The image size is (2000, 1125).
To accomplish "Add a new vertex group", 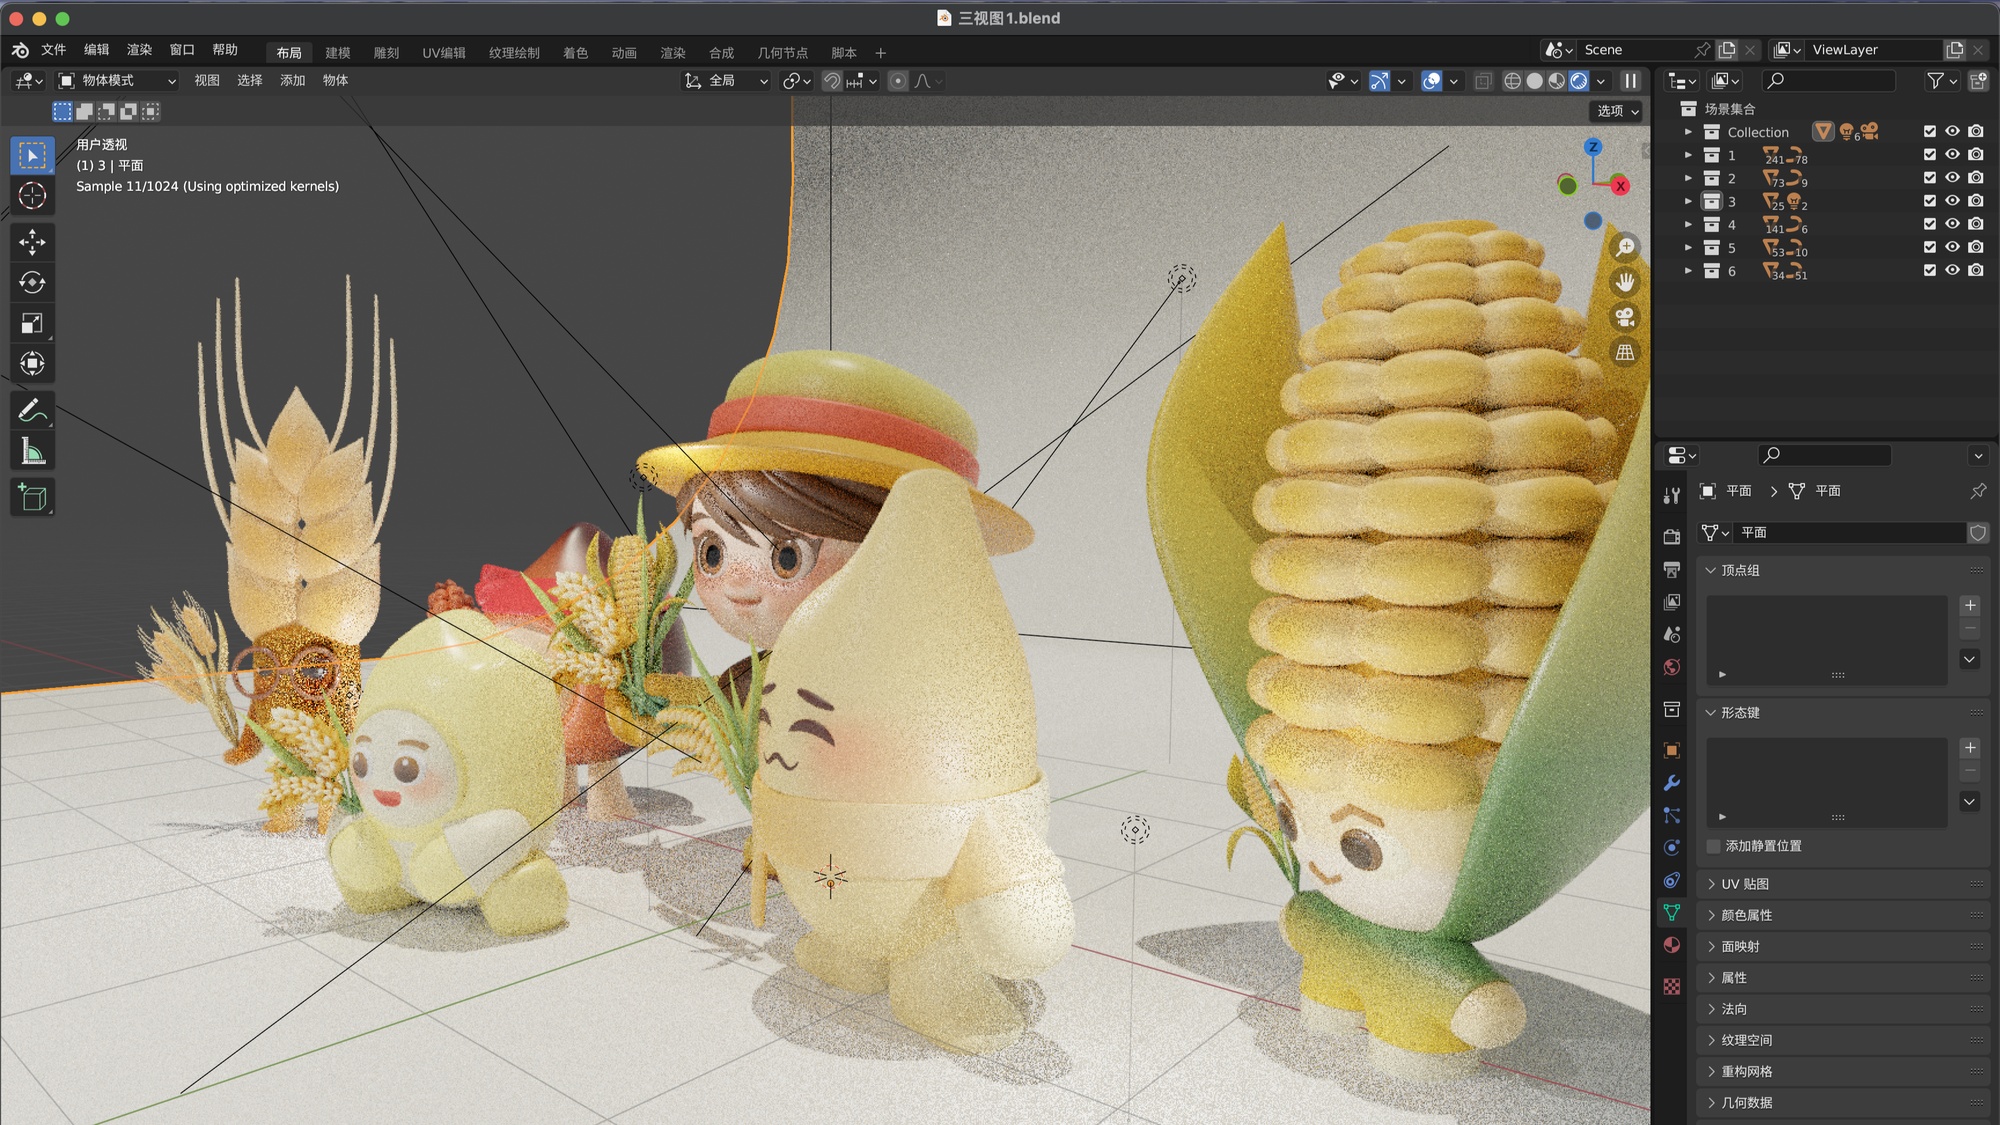I will coord(1970,605).
